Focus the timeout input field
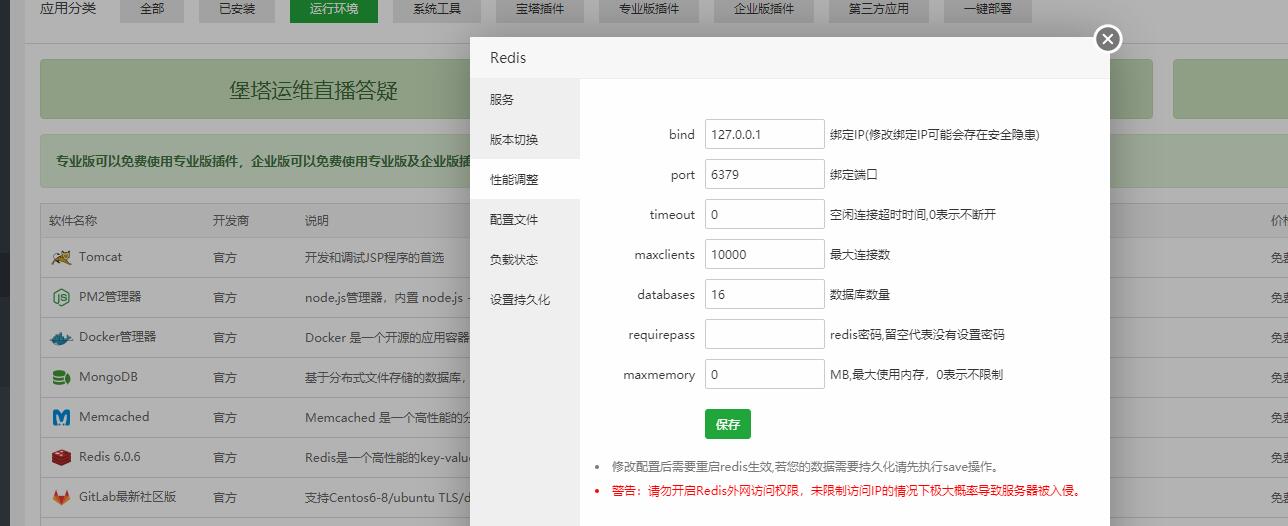This screenshot has height=526, width=1288. pos(765,214)
